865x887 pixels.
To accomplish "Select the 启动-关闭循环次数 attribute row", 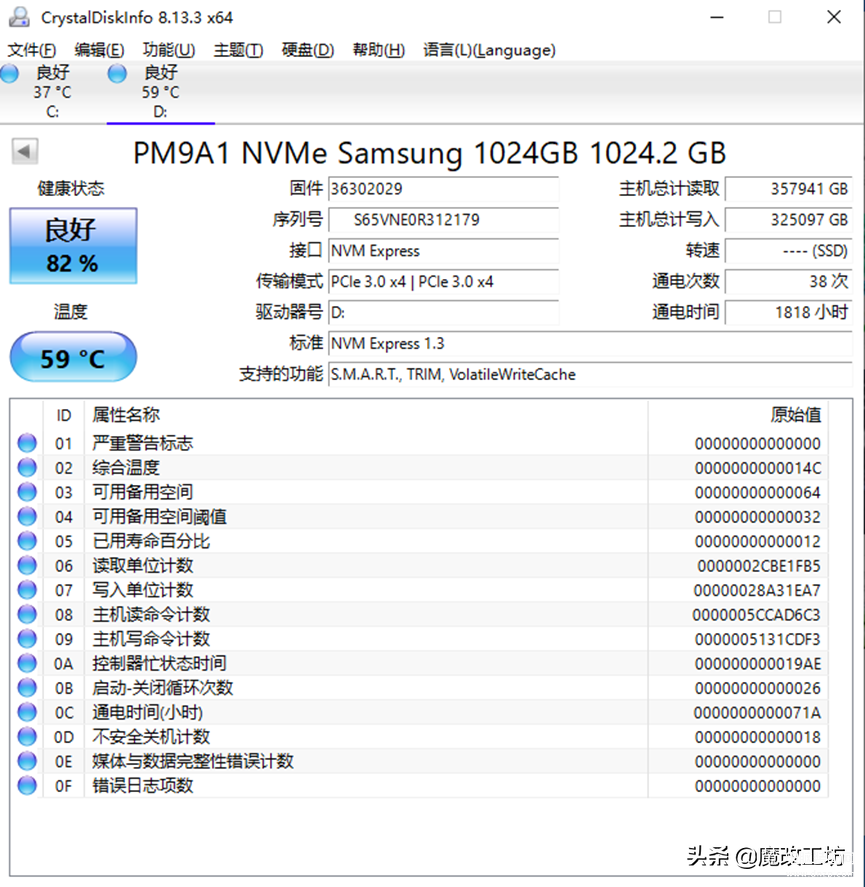I will [x=419, y=688].
